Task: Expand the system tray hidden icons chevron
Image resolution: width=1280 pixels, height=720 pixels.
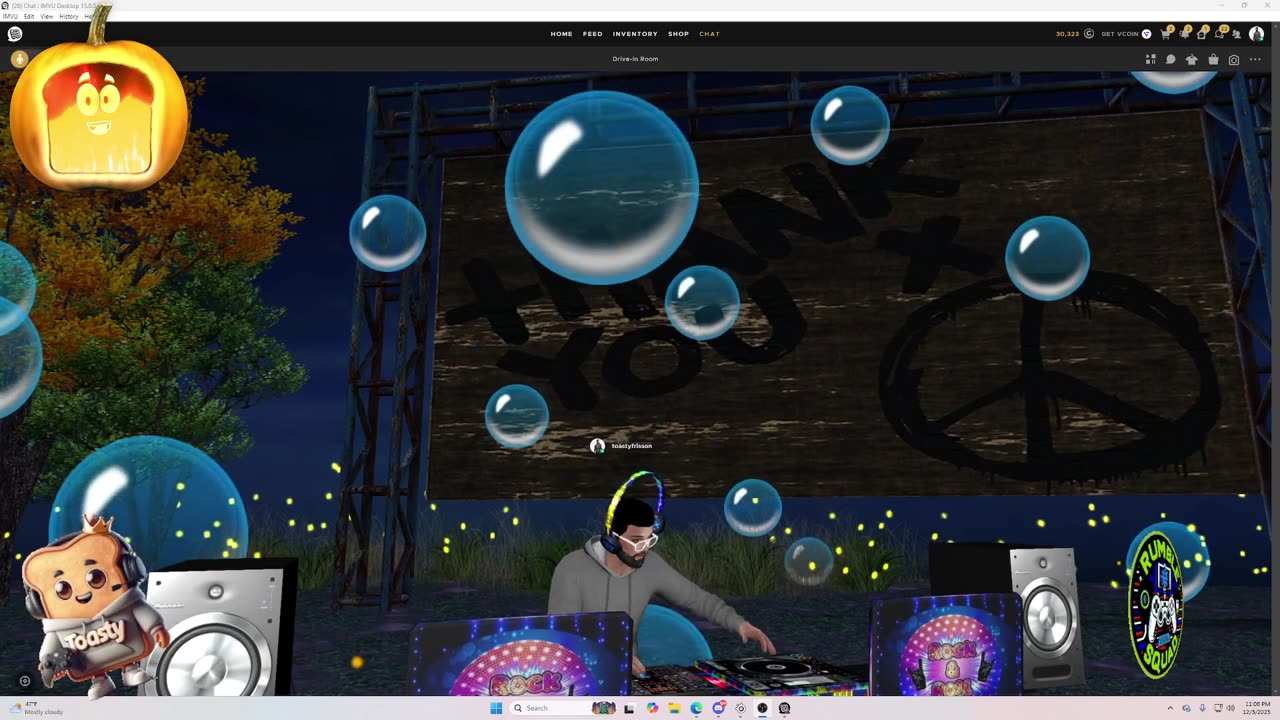Action: coord(1171,708)
